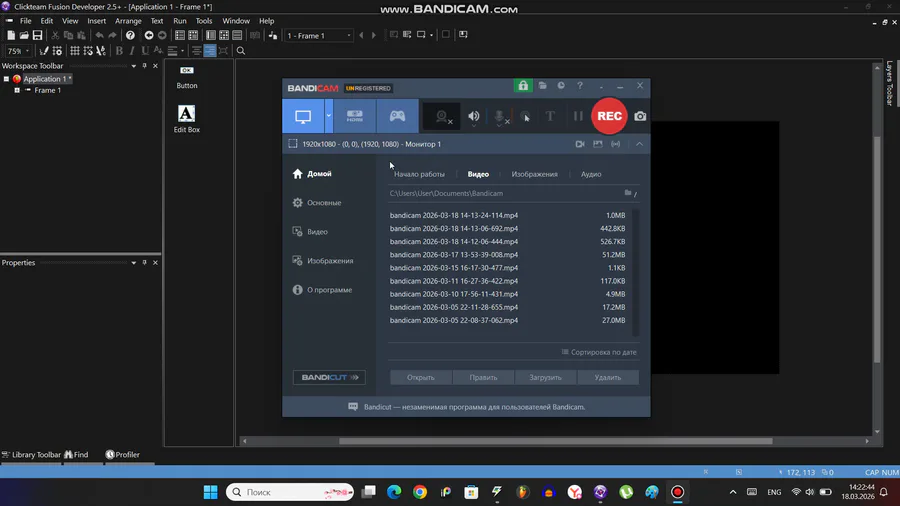Click video camera icon in resolution bar
This screenshot has height=506, width=900.
pos(580,144)
